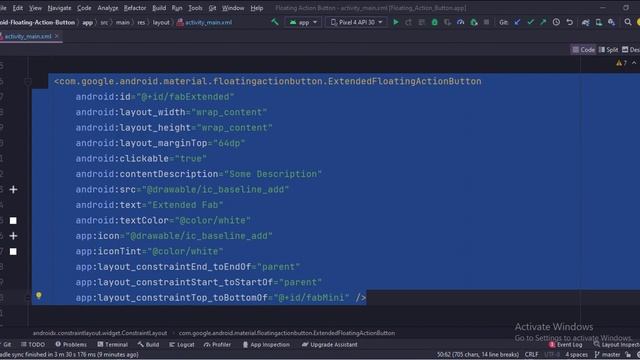Collapse the fold marker at the closing tag line
Viewport: 640px width, 360px height.
coord(28,298)
